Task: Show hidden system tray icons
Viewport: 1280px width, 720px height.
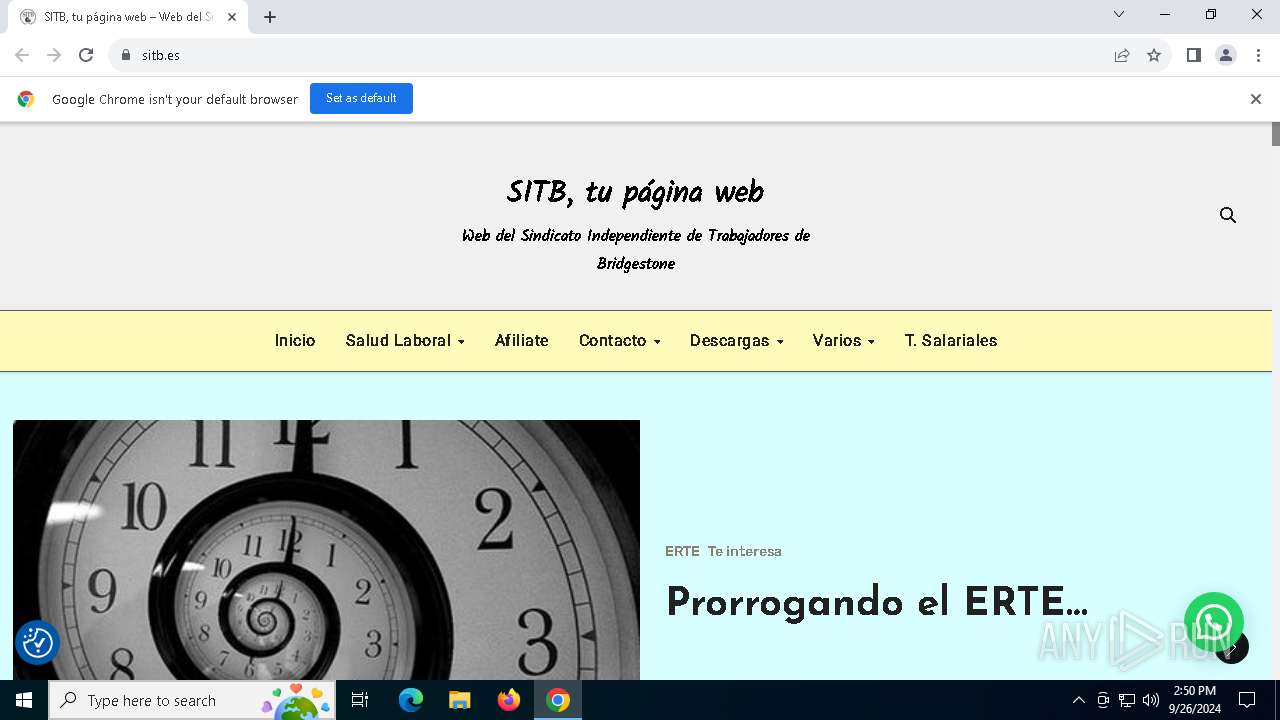Action: coord(1078,700)
